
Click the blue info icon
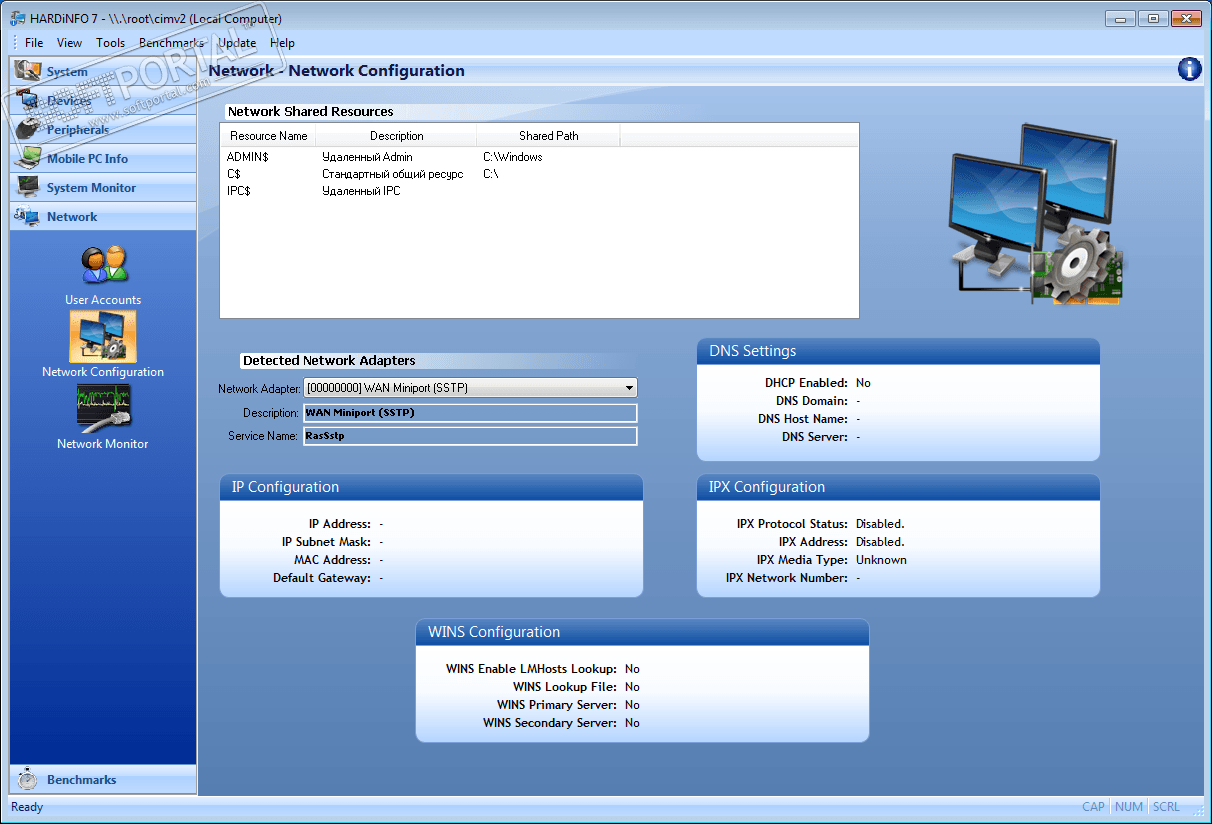(x=1189, y=69)
